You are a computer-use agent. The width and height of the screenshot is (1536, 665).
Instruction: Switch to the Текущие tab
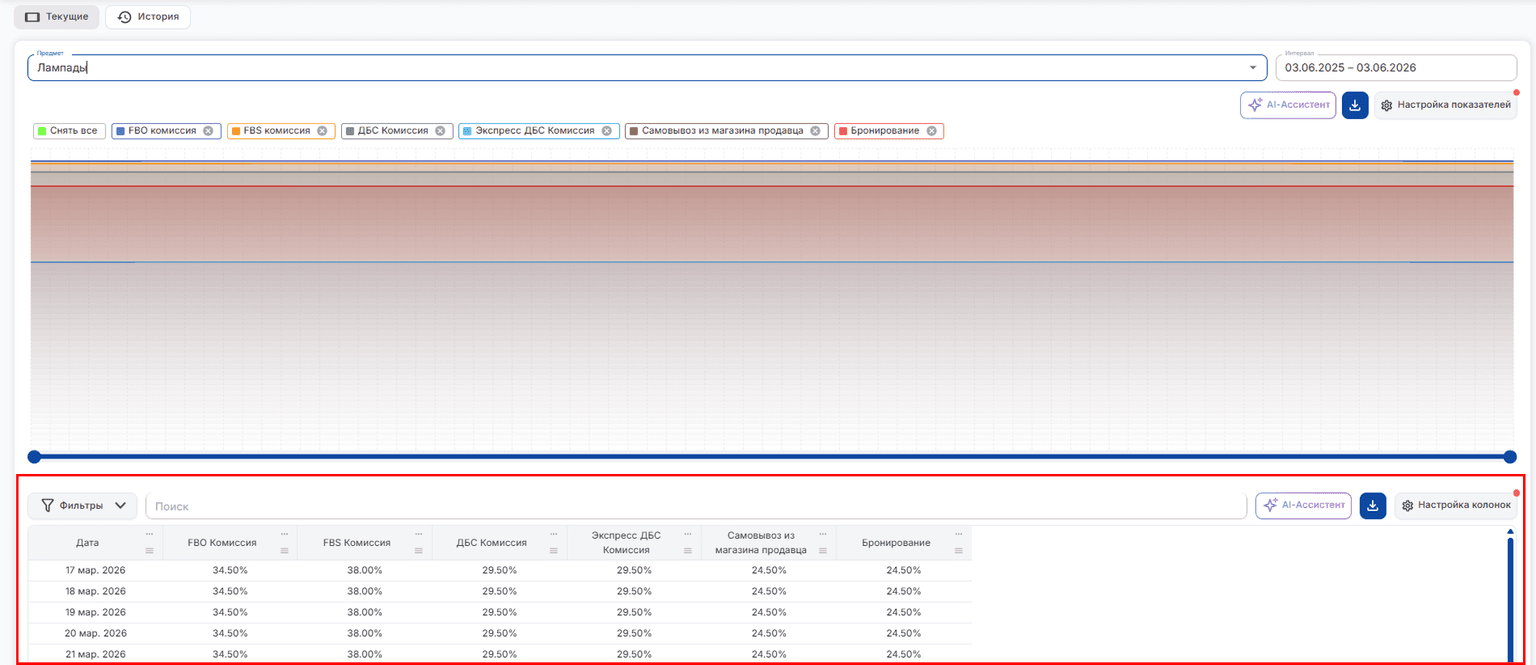point(57,17)
